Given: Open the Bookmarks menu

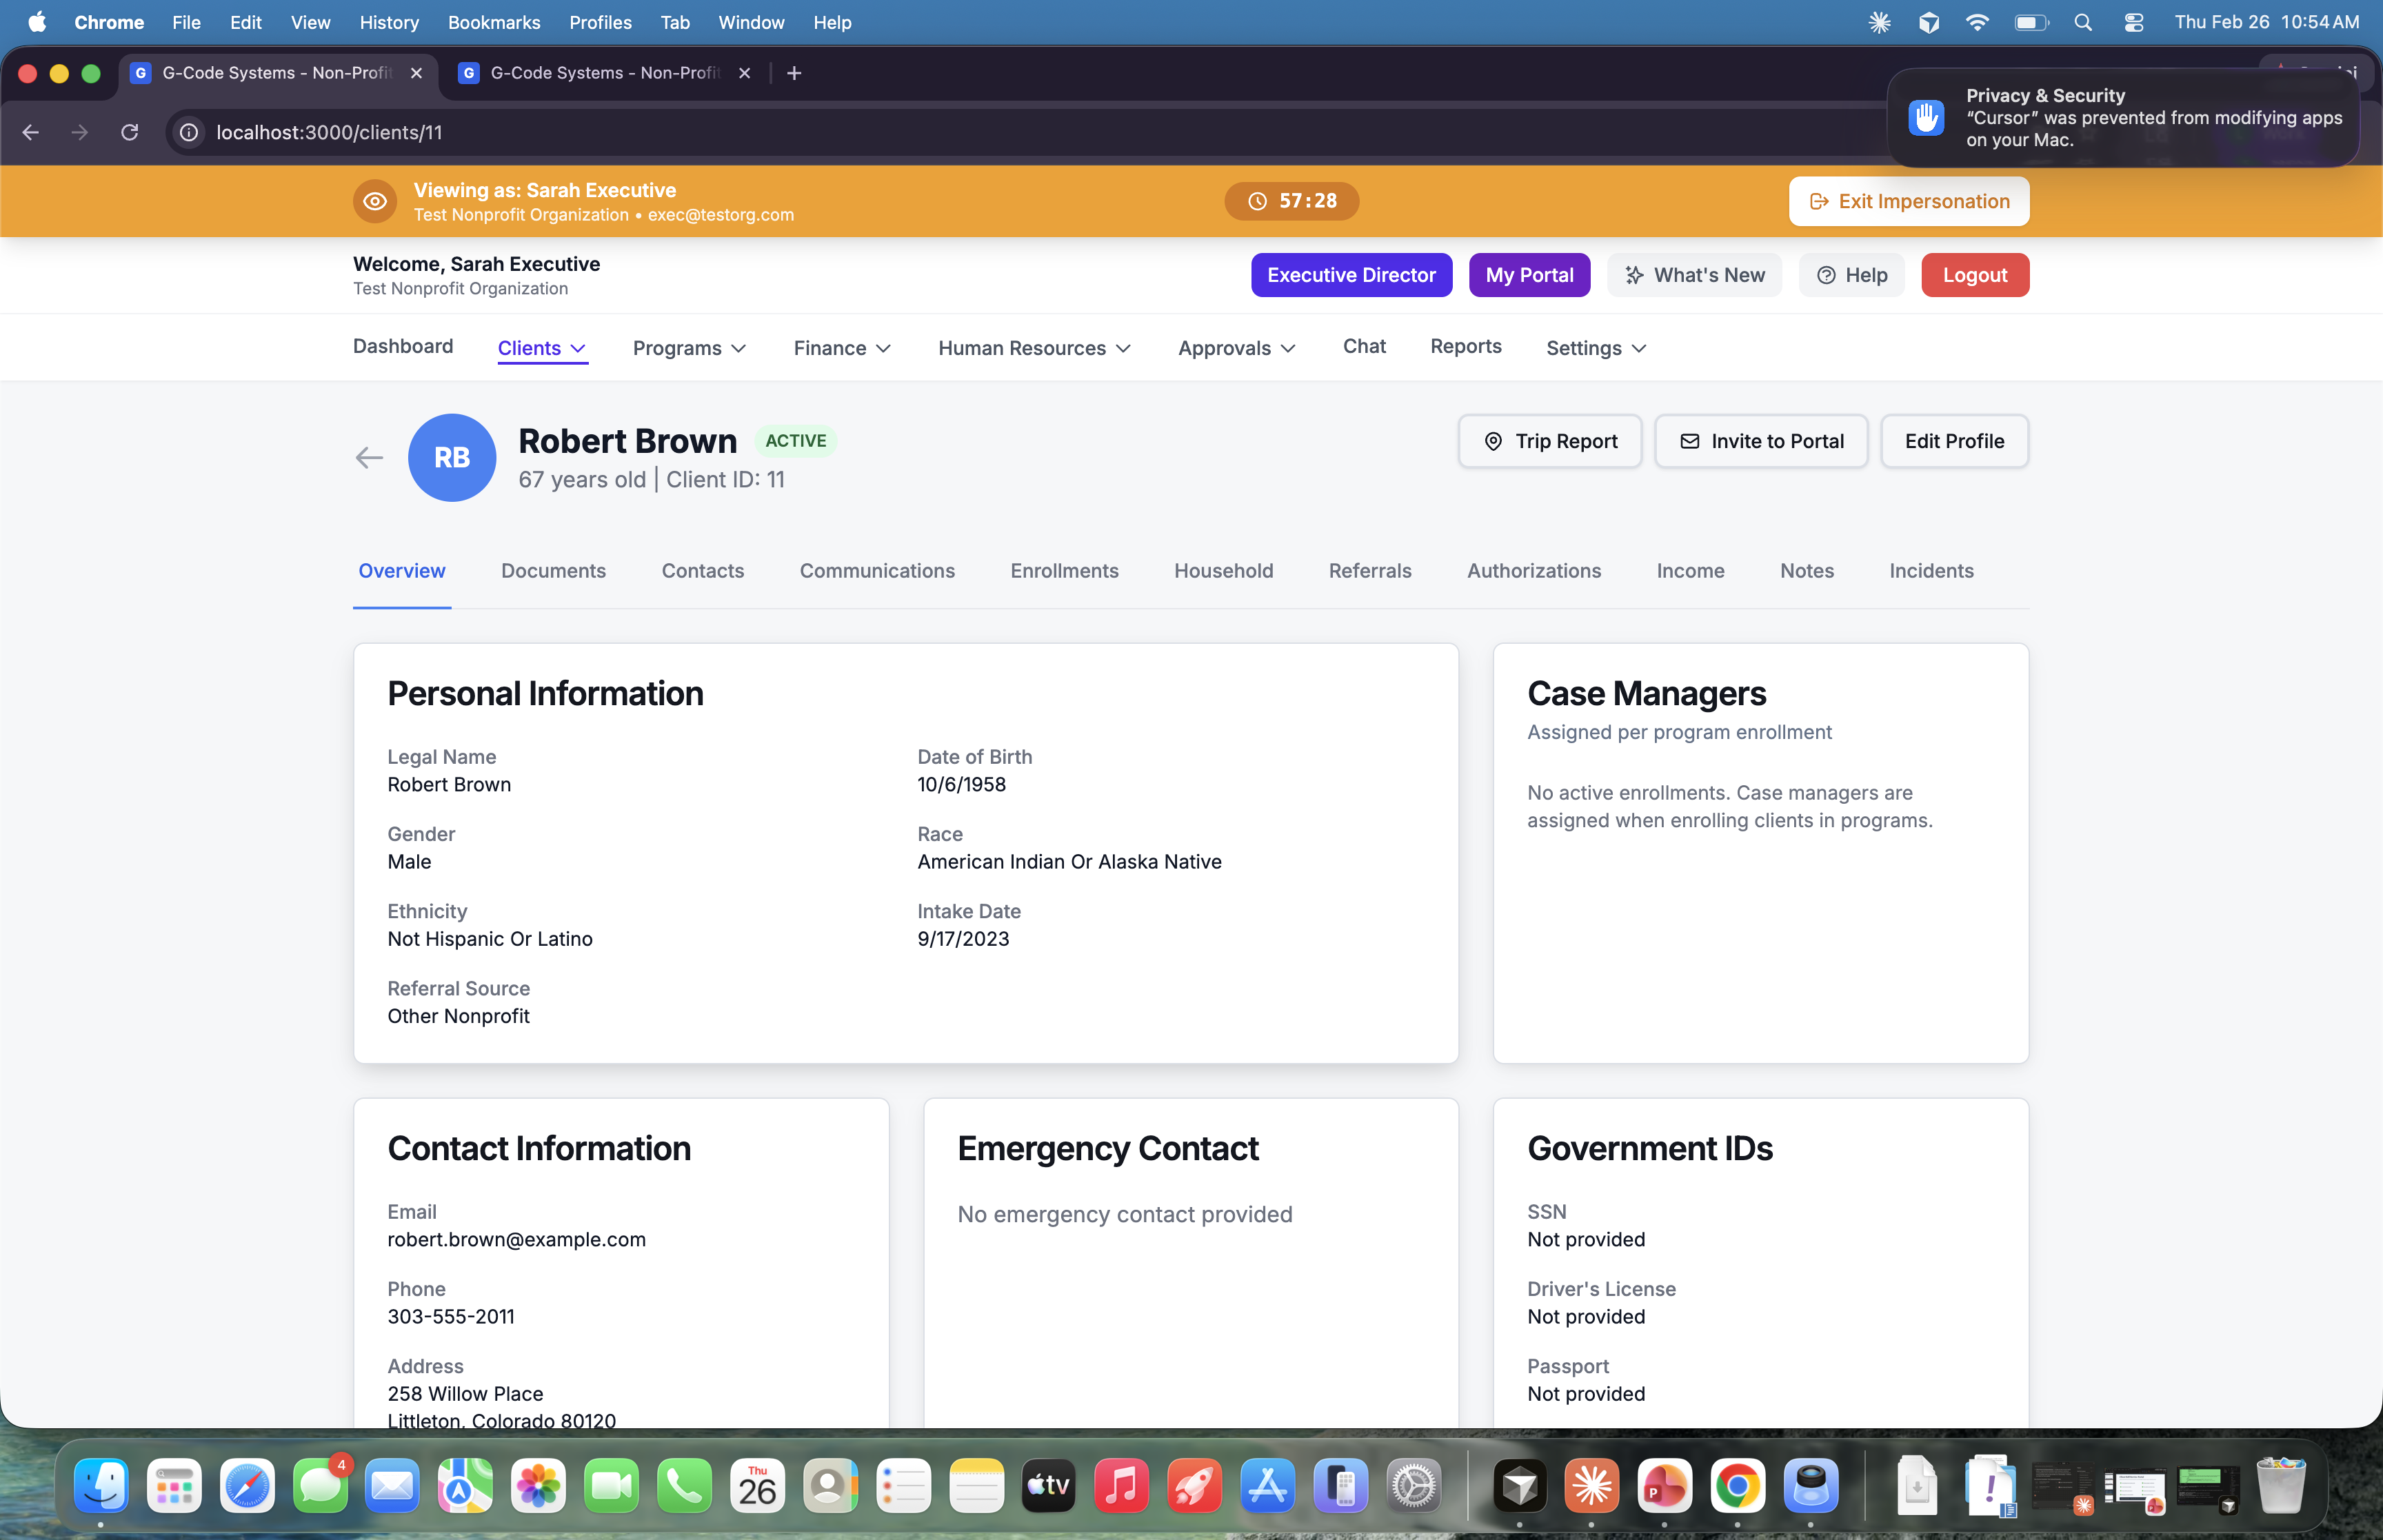Looking at the screenshot, I should click(494, 22).
